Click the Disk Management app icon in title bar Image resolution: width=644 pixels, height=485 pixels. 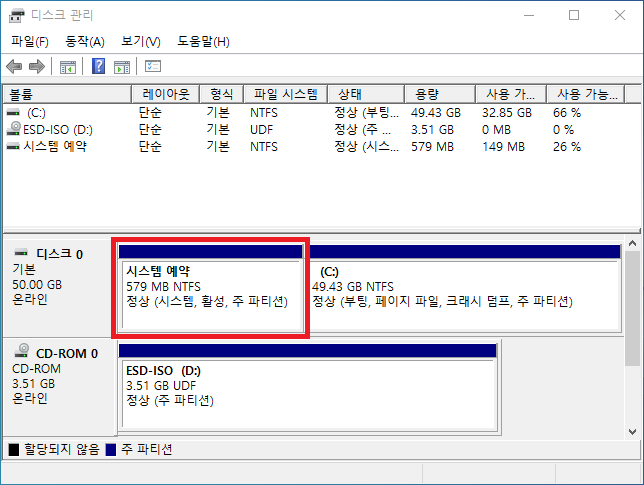point(16,16)
